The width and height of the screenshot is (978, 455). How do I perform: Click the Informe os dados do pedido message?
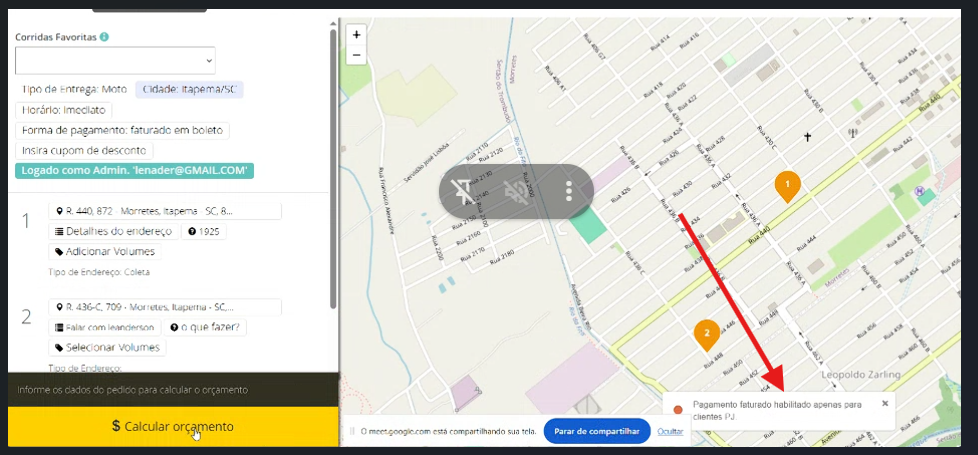132,390
